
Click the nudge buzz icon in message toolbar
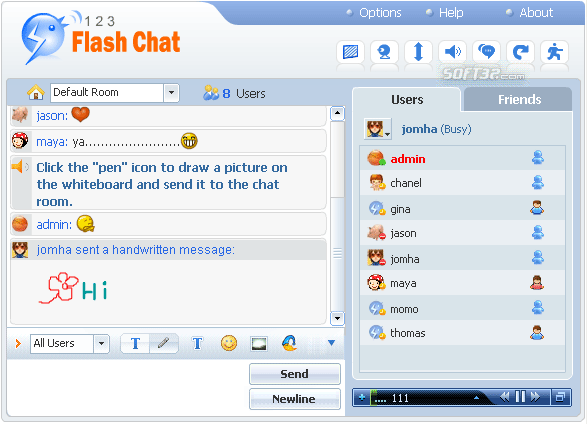click(289, 343)
